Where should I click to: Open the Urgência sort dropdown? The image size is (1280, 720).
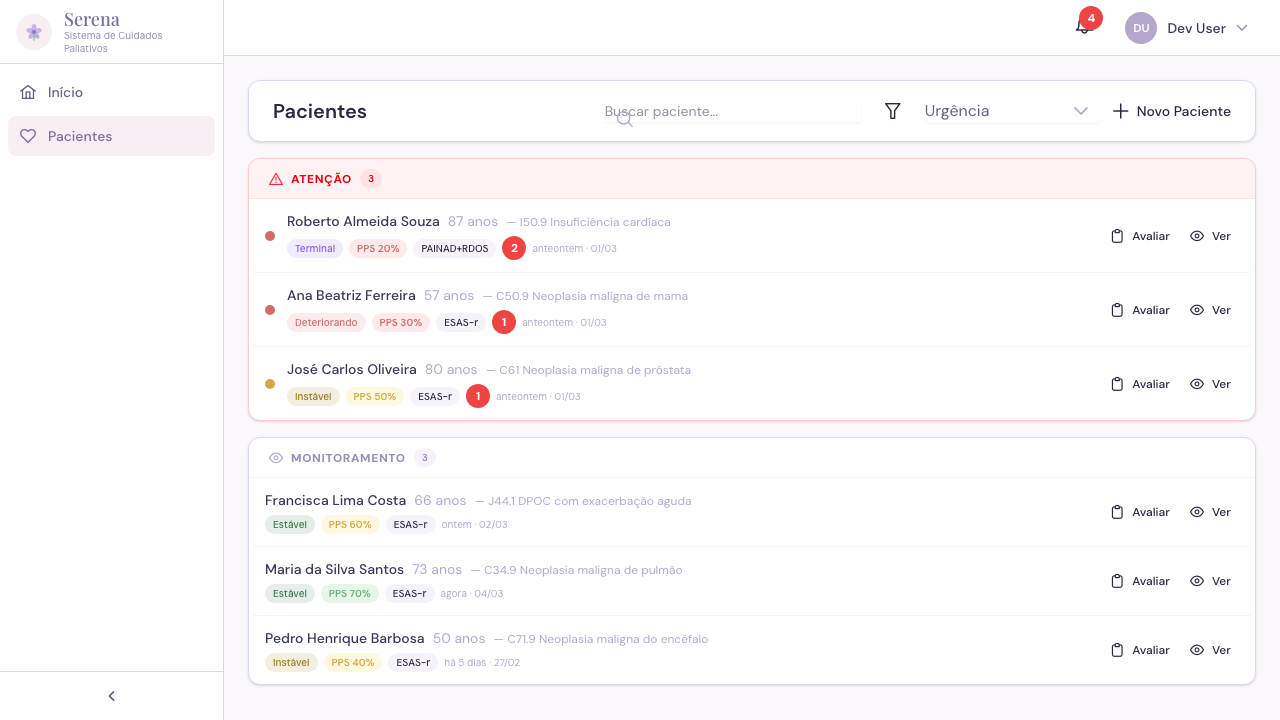tap(1005, 111)
